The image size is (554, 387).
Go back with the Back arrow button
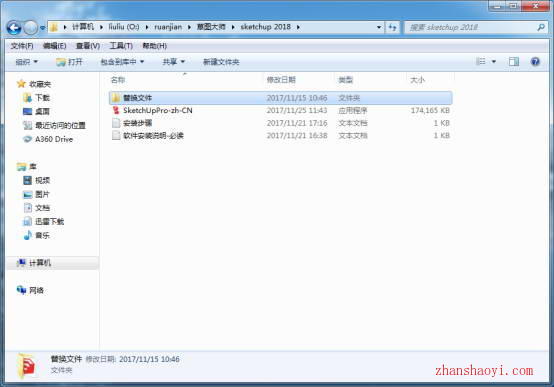(14, 28)
